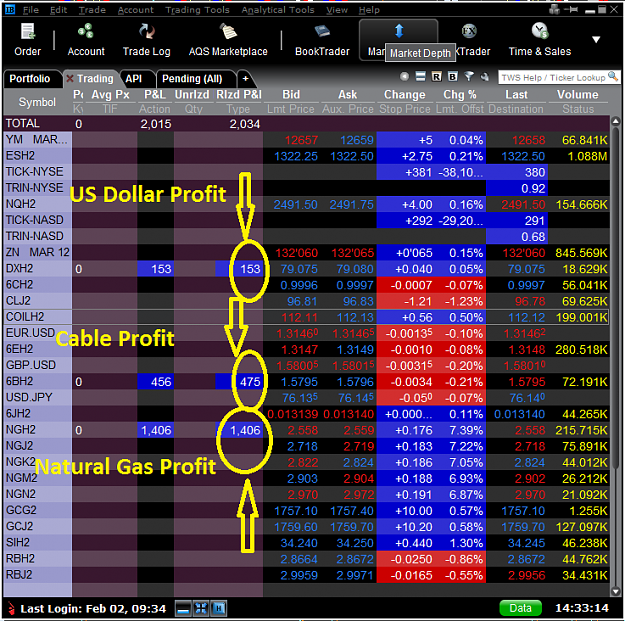
Task: Open the Account menu
Action: pyautogui.click(x=136, y=10)
